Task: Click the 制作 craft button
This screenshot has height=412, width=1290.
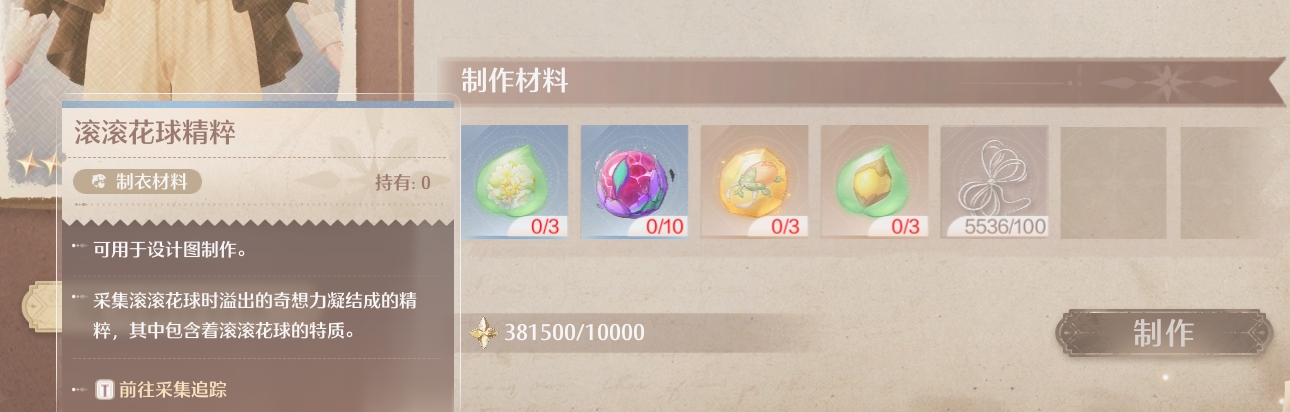Action: [x=1164, y=333]
